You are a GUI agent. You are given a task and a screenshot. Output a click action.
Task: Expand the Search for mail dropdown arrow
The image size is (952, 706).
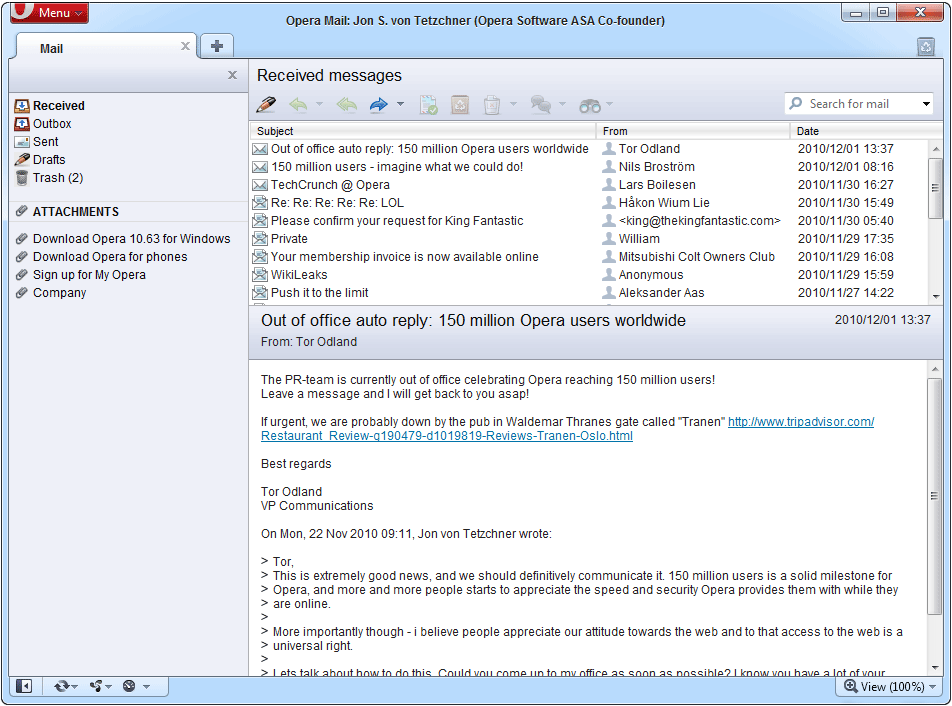pos(926,104)
